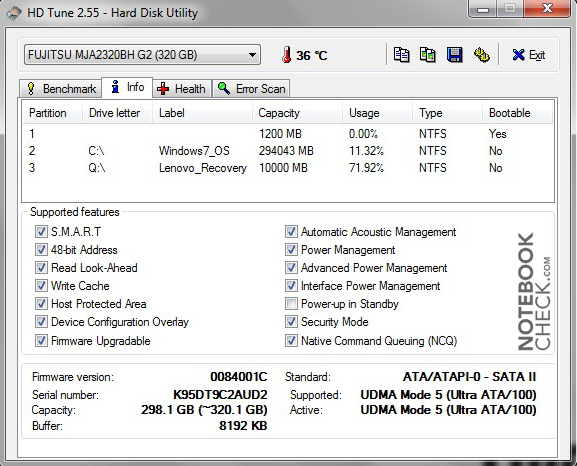The image size is (577, 466).
Task: Minimize the HD Tune window
Action: (482, 9)
